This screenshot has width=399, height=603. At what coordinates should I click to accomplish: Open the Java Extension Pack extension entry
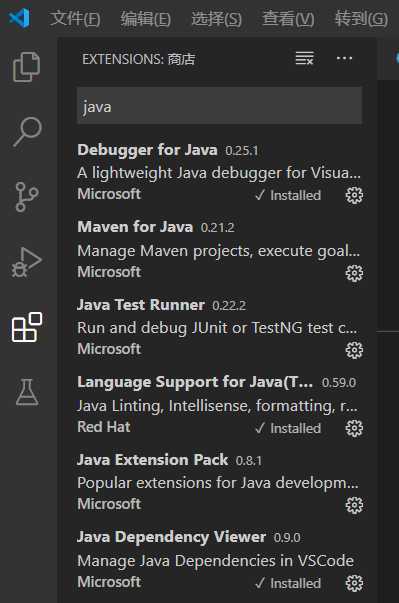pyautogui.click(x=219, y=482)
